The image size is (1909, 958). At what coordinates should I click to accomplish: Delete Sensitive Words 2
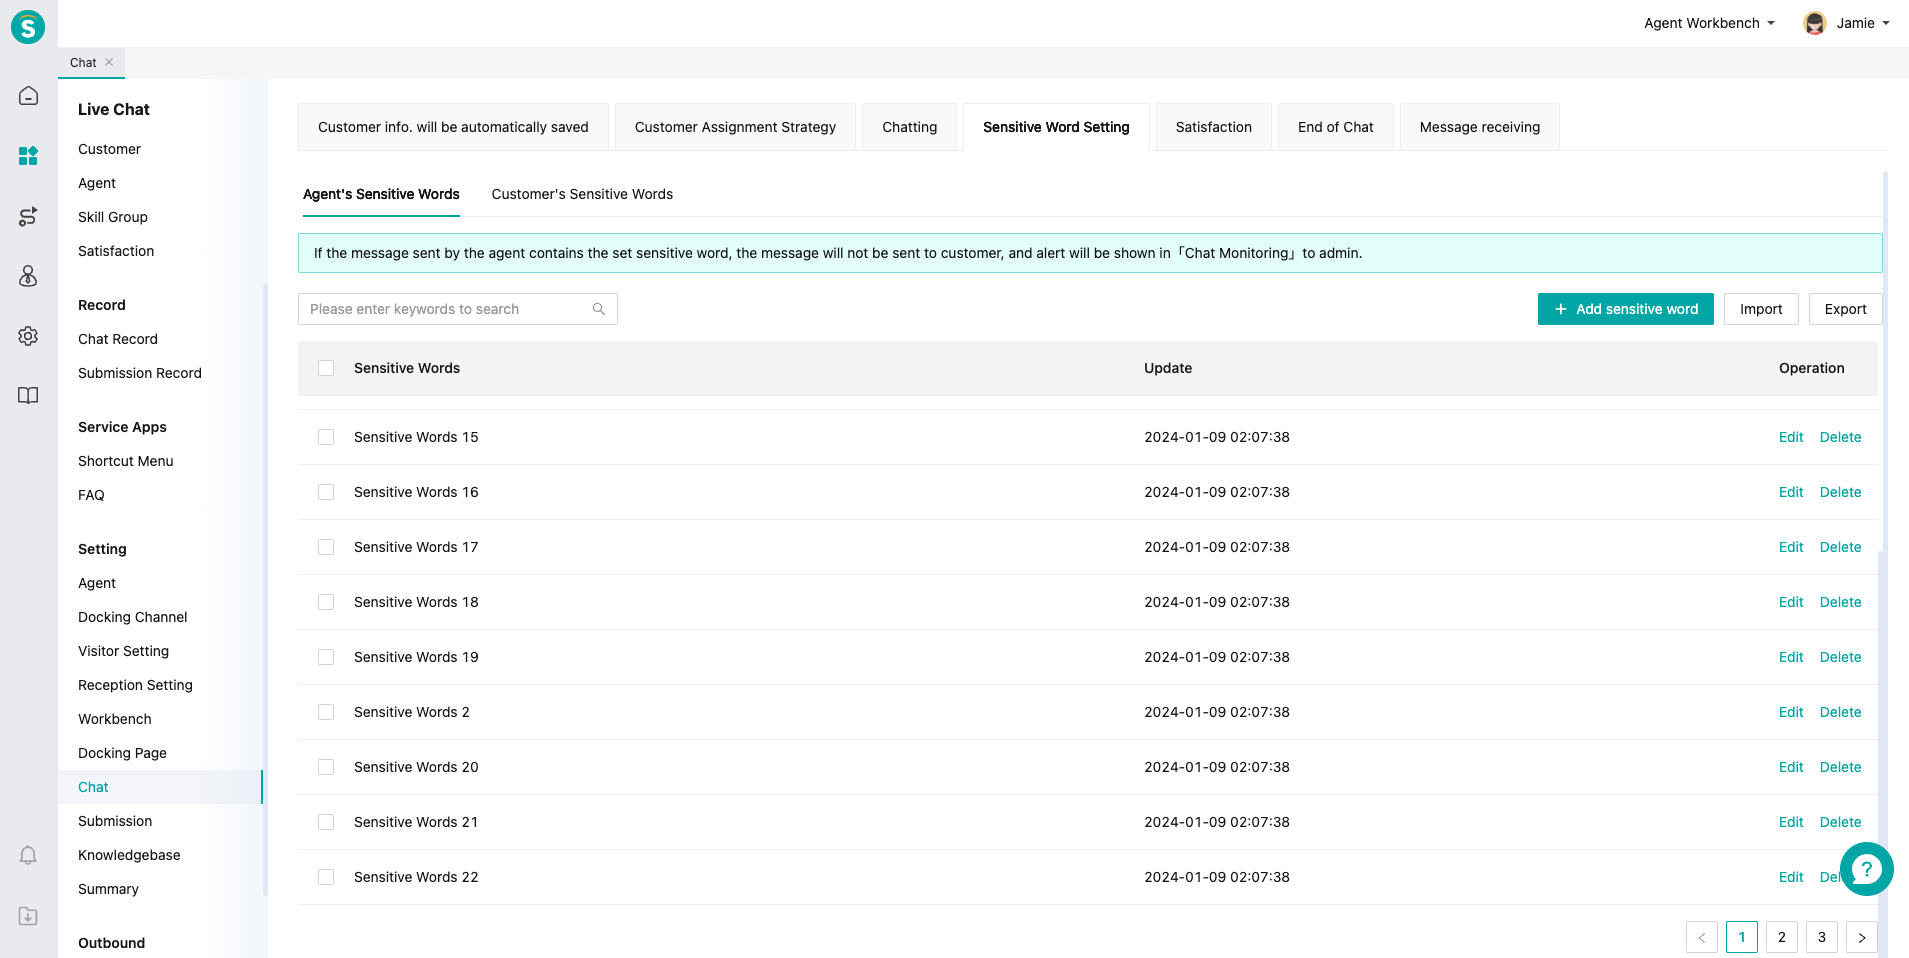pos(1840,712)
